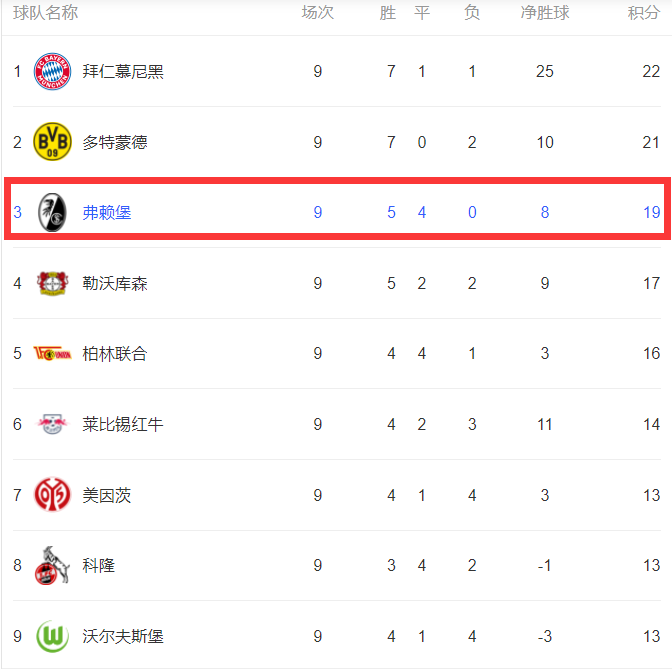Click the Mainz 05 logo
This screenshot has height=669, width=672.
click(x=52, y=495)
